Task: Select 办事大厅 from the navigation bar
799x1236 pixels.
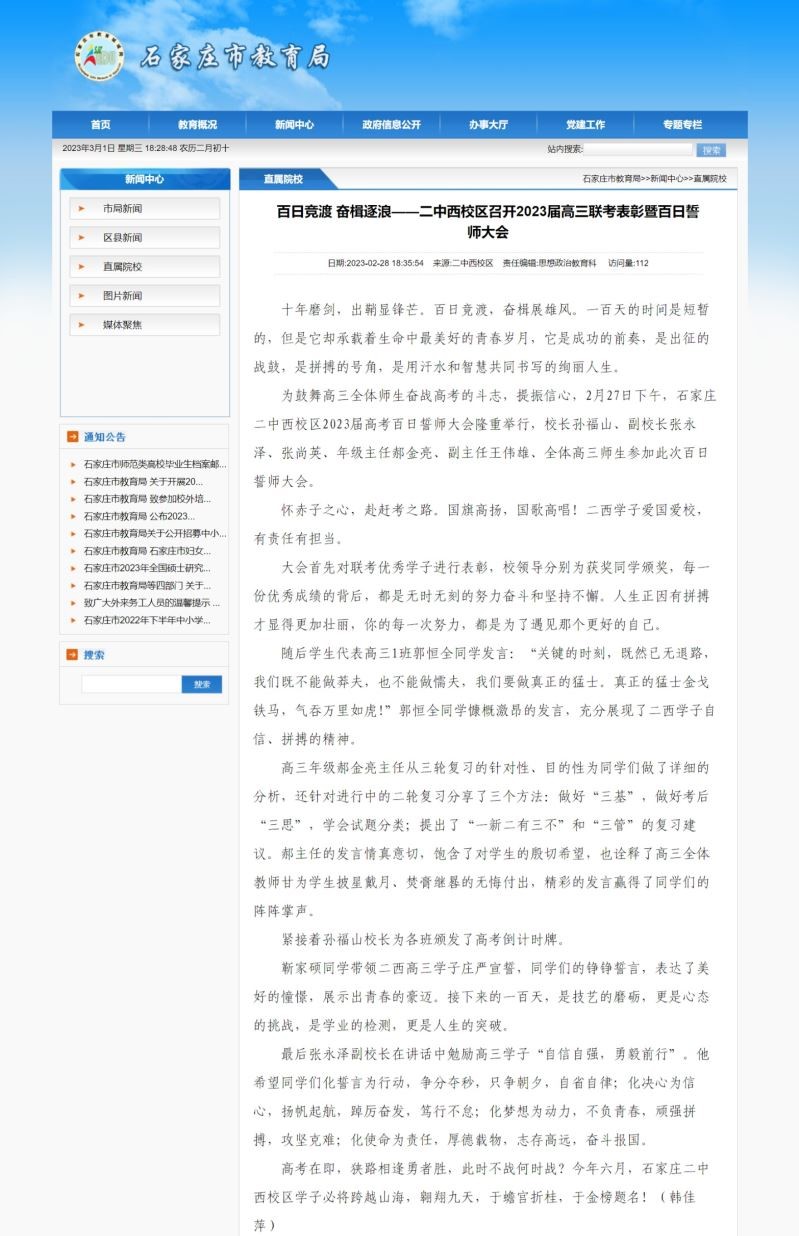Action: 488,125
